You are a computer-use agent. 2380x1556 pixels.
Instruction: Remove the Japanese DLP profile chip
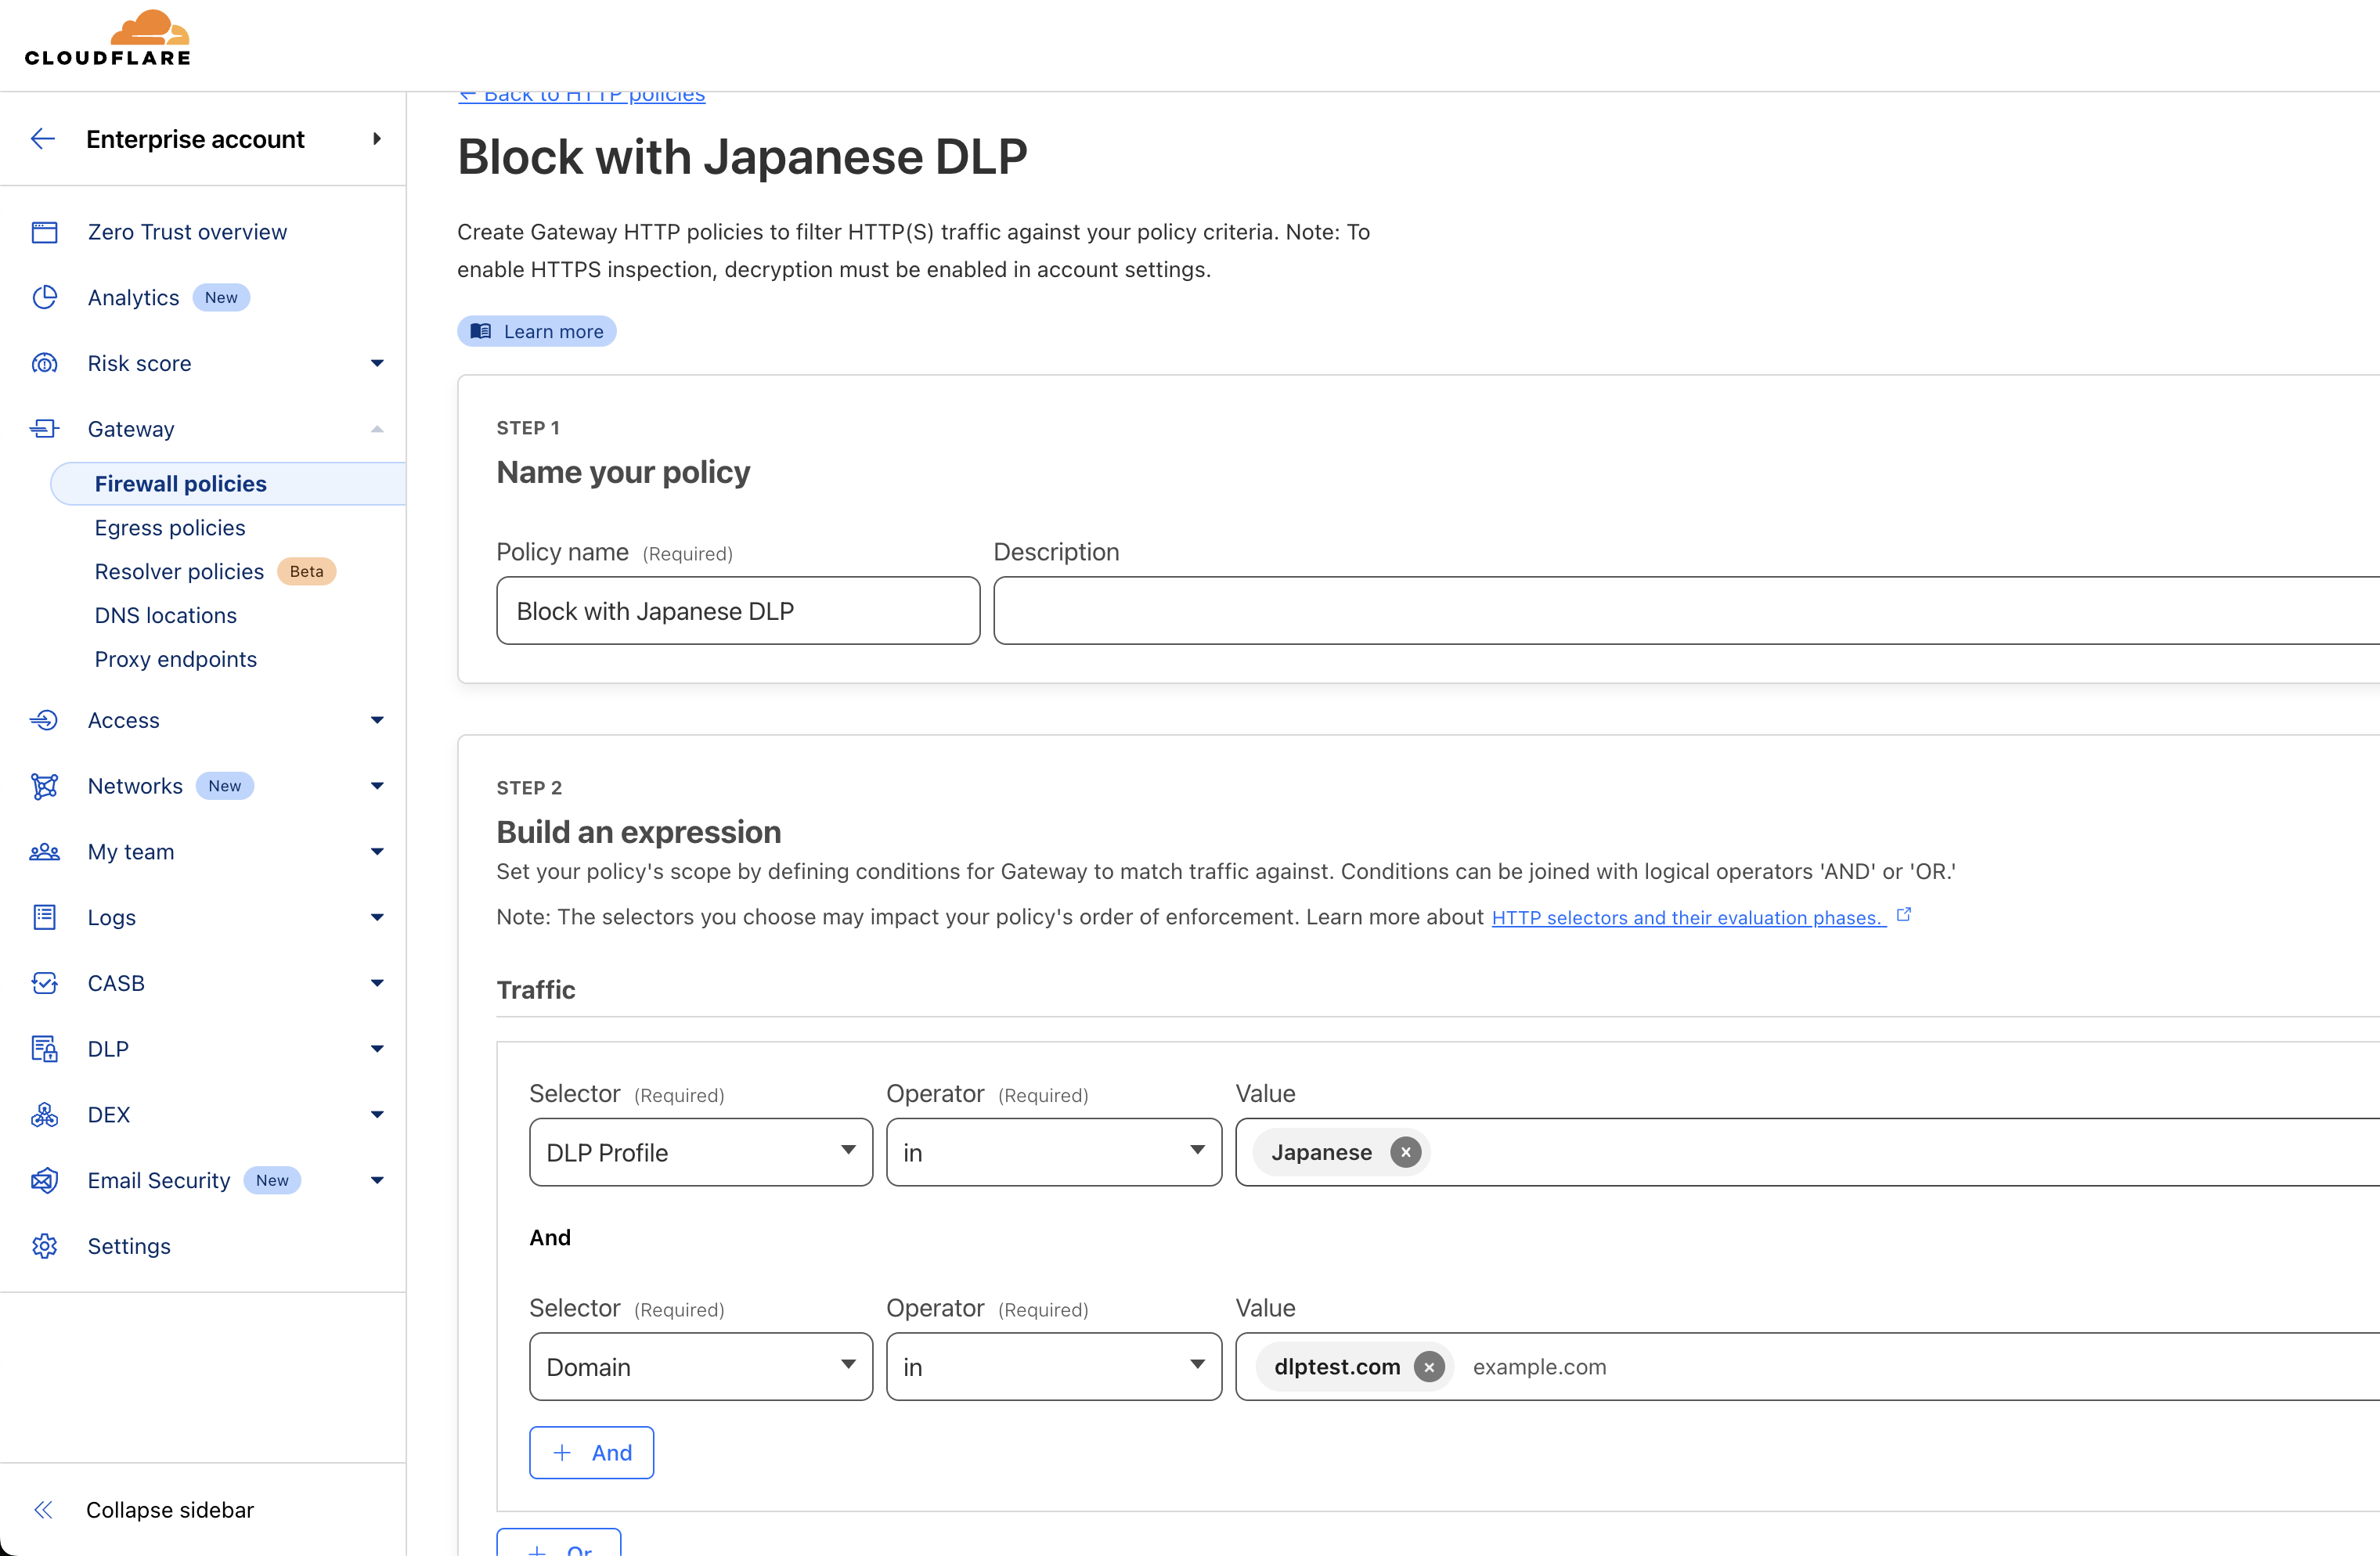1405,1152
